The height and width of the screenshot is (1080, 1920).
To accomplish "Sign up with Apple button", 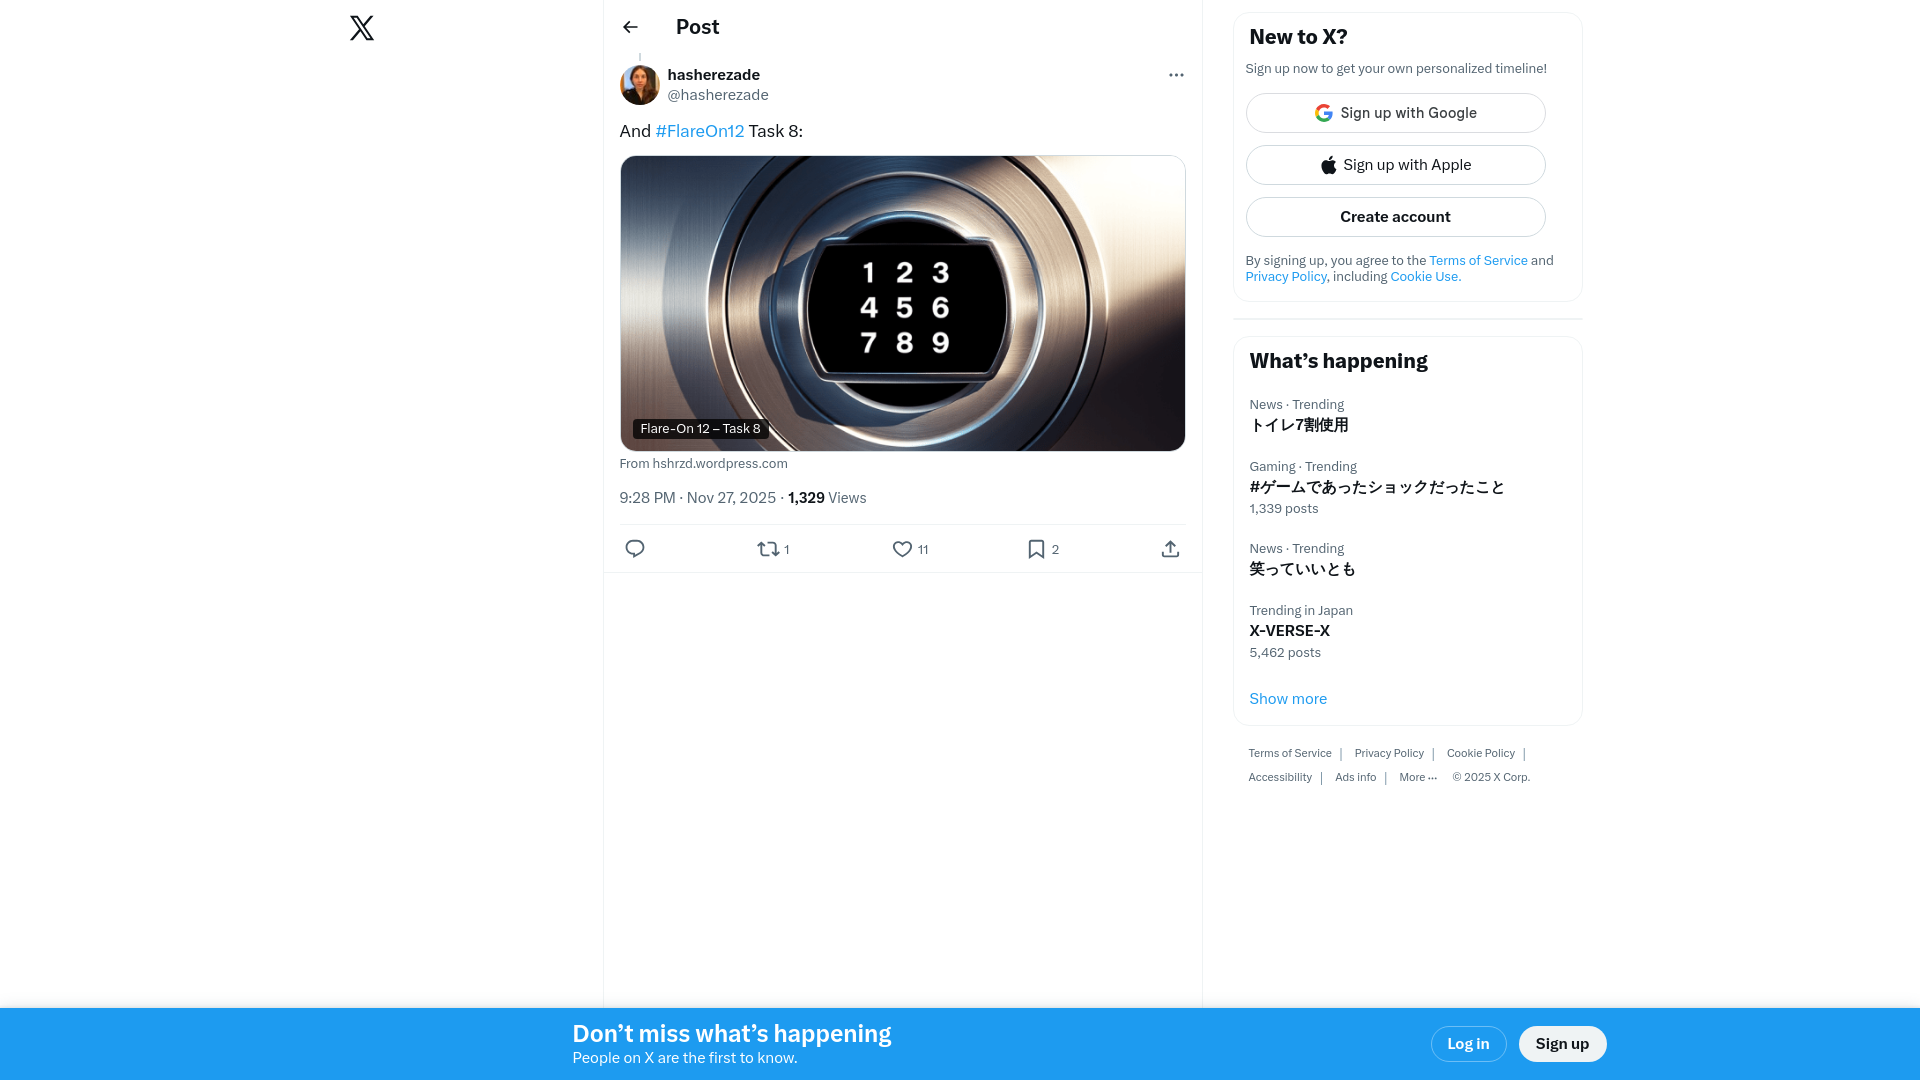I will tap(1395, 165).
